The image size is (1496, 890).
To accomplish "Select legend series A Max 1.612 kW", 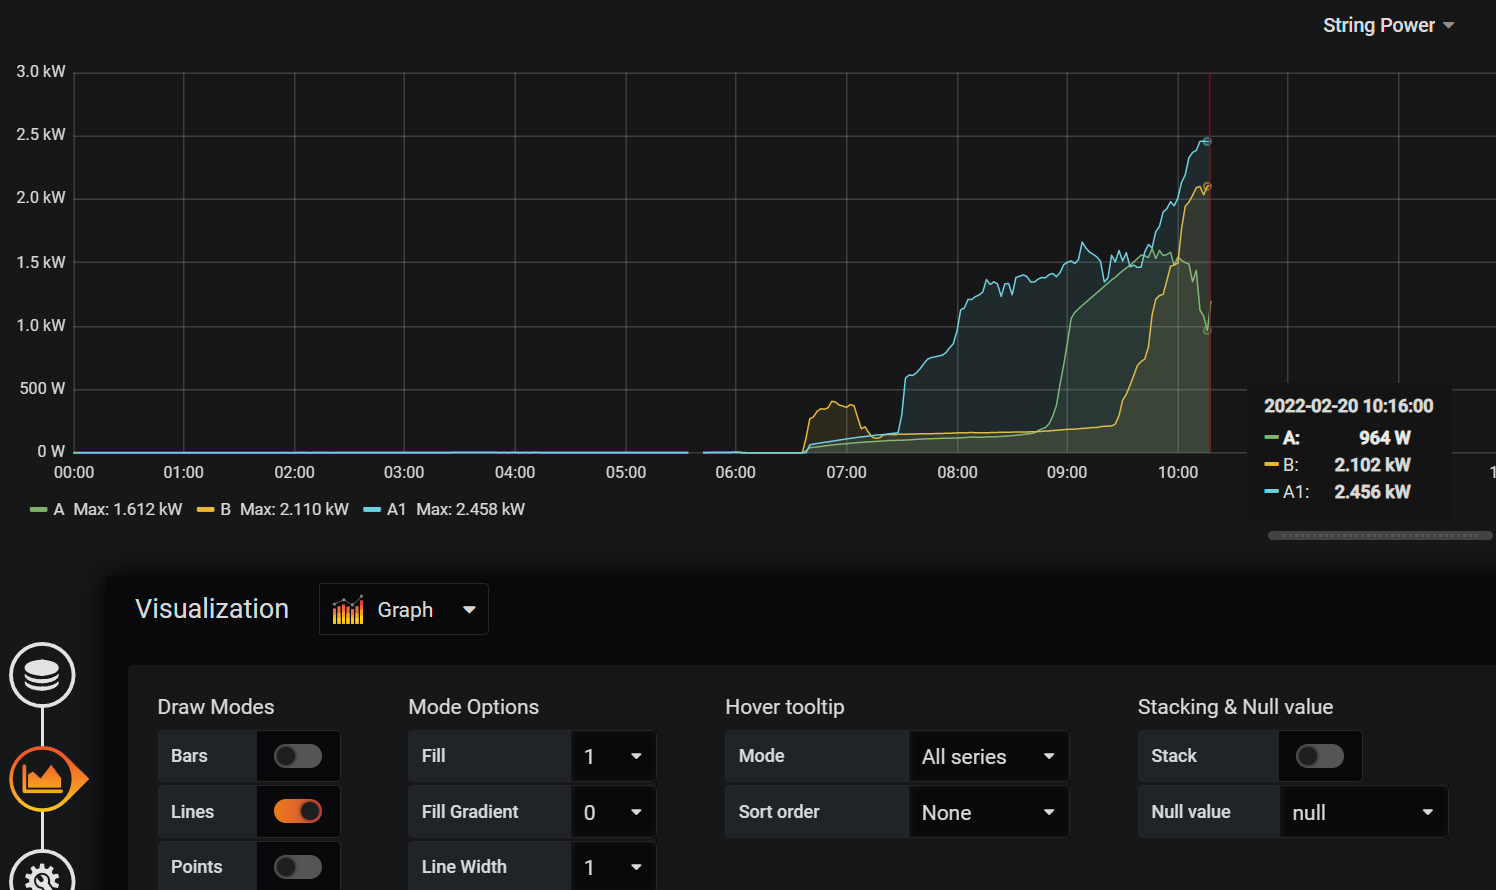I will tap(107, 510).
